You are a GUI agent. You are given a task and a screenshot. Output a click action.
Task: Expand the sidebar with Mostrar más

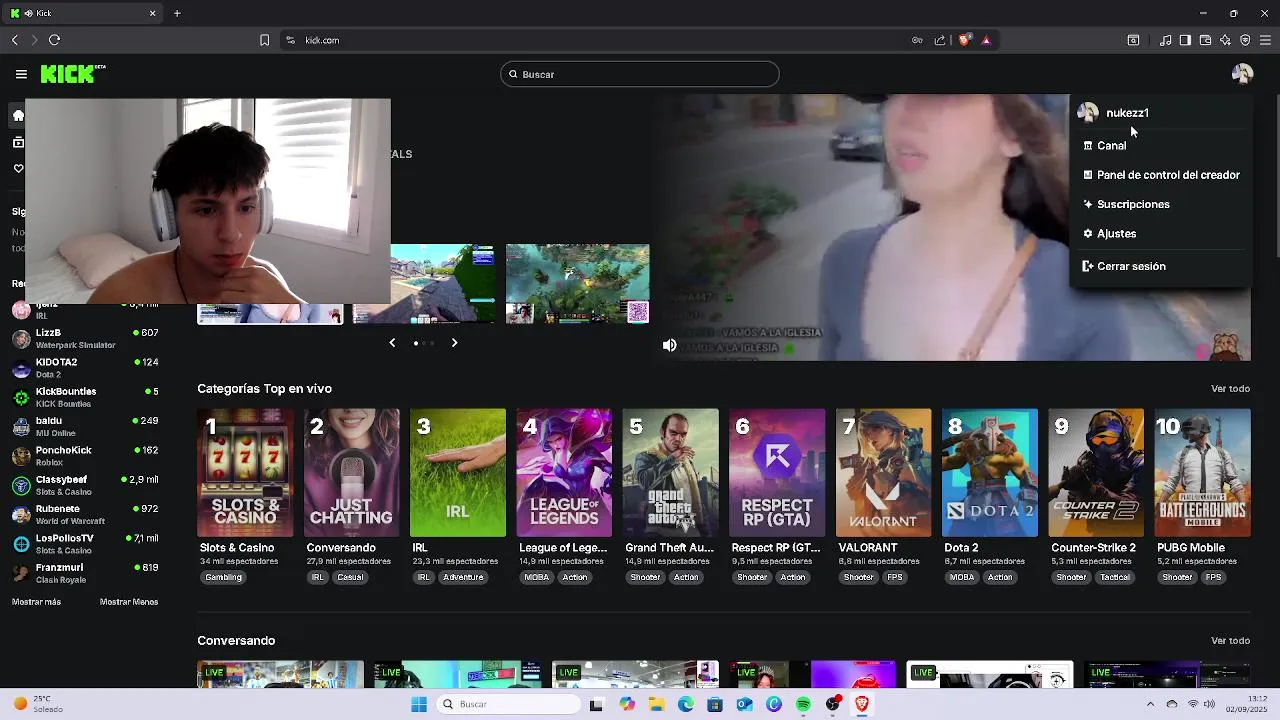pos(36,602)
